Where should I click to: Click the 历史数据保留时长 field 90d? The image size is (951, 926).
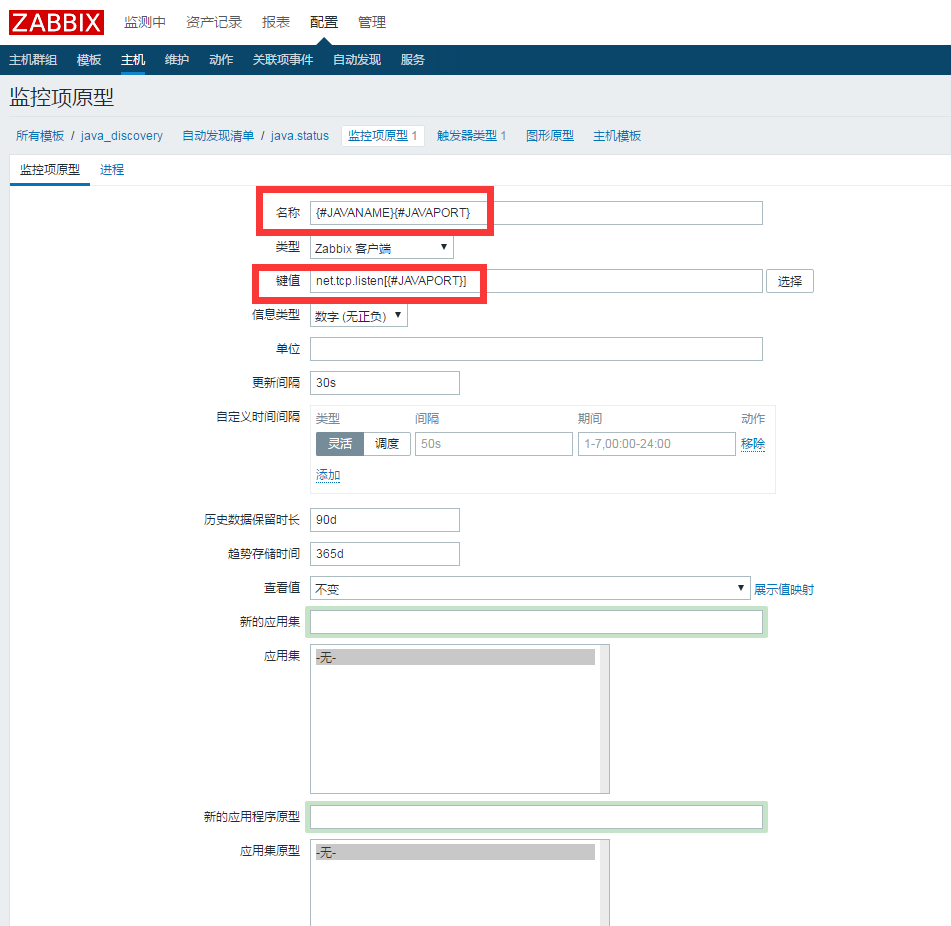point(385,520)
